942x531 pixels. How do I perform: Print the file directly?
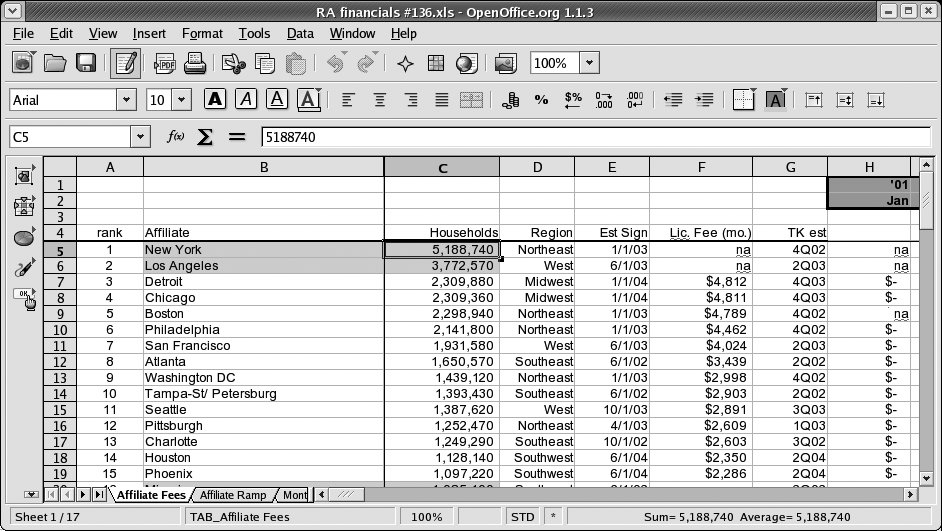pos(195,63)
